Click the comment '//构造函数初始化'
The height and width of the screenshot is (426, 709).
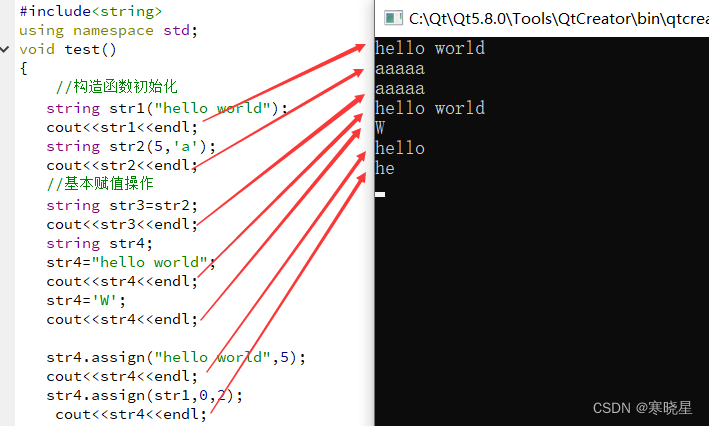click(x=117, y=86)
